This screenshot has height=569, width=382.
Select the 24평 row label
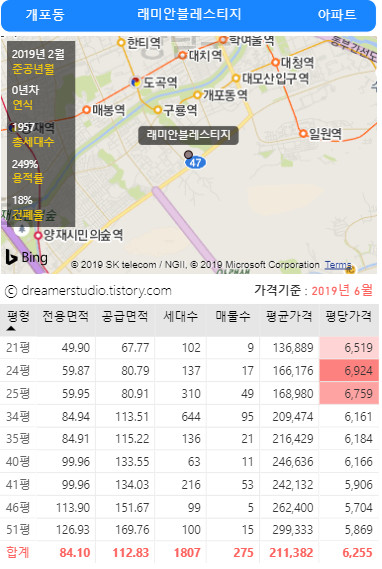18,371
